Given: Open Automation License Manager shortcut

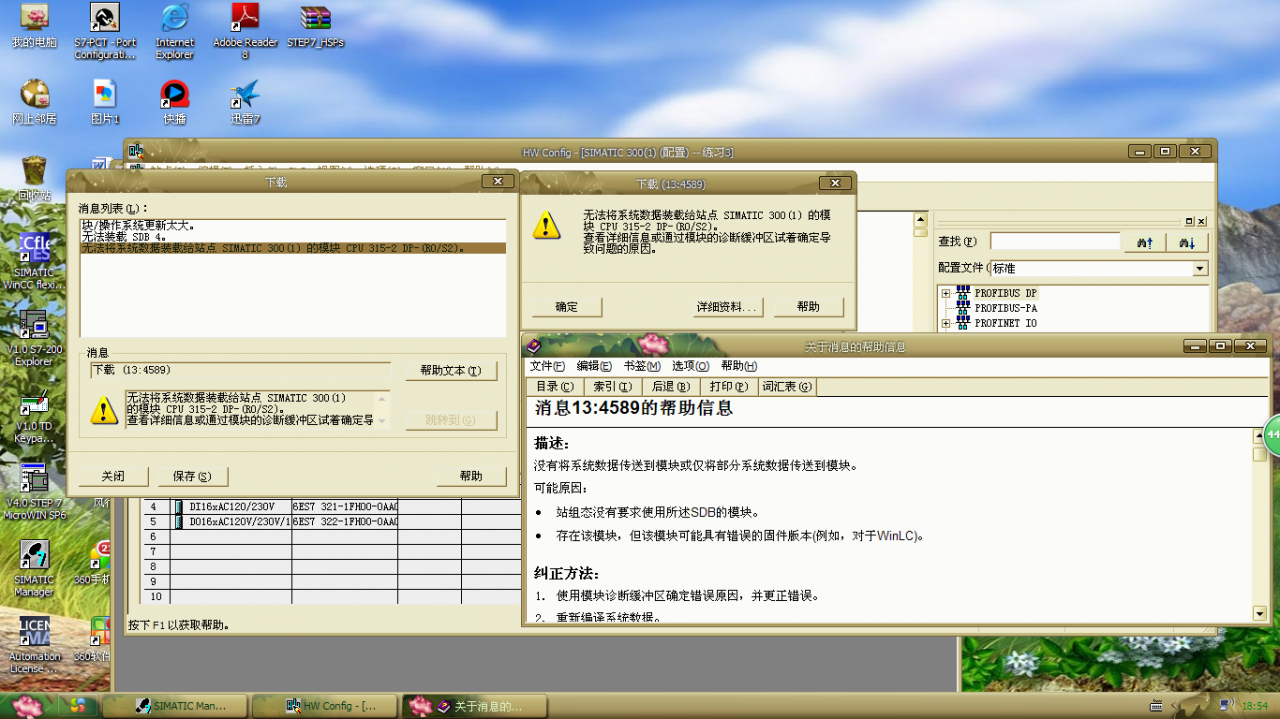Looking at the screenshot, I should click(34, 645).
